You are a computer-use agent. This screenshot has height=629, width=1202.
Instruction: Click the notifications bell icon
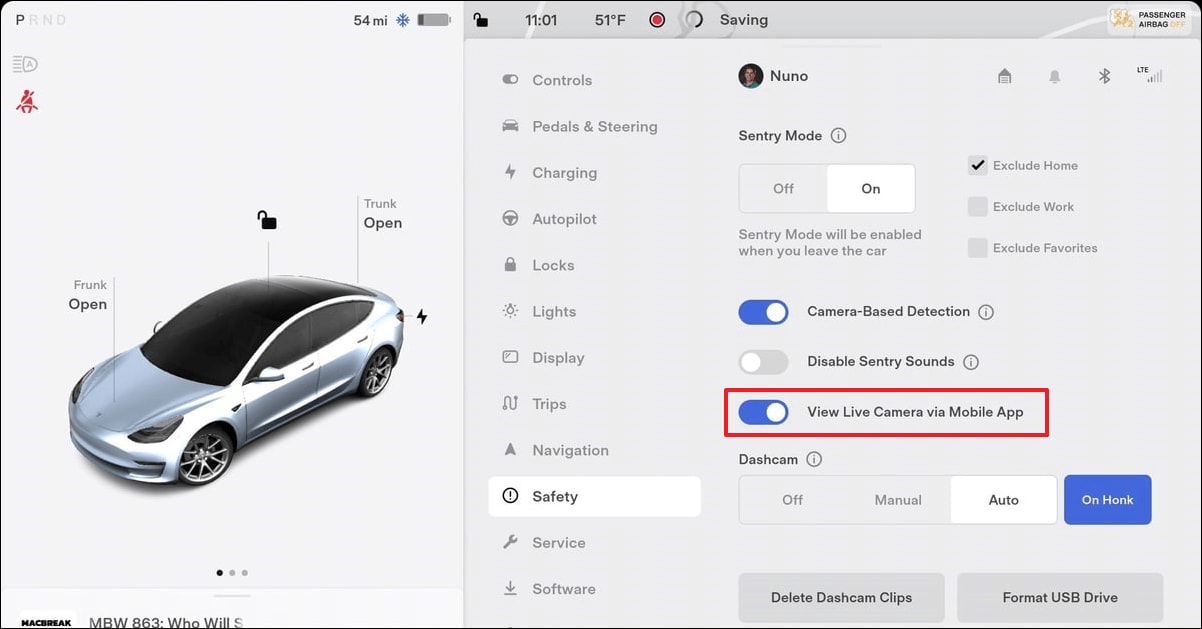click(x=1054, y=76)
